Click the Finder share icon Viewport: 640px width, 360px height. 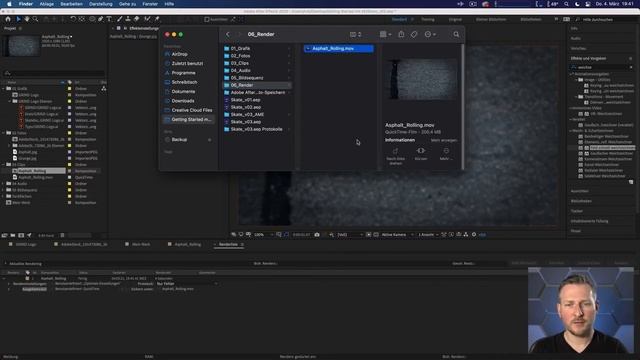click(401, 34)
